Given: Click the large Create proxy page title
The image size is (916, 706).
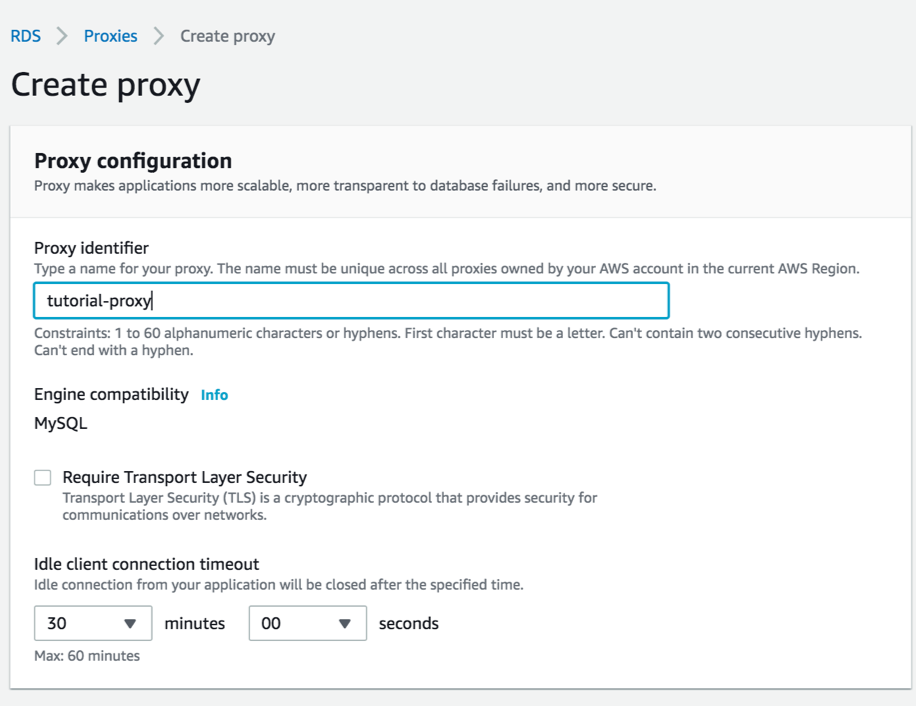Looking at the screenshot, I should 105,84.
